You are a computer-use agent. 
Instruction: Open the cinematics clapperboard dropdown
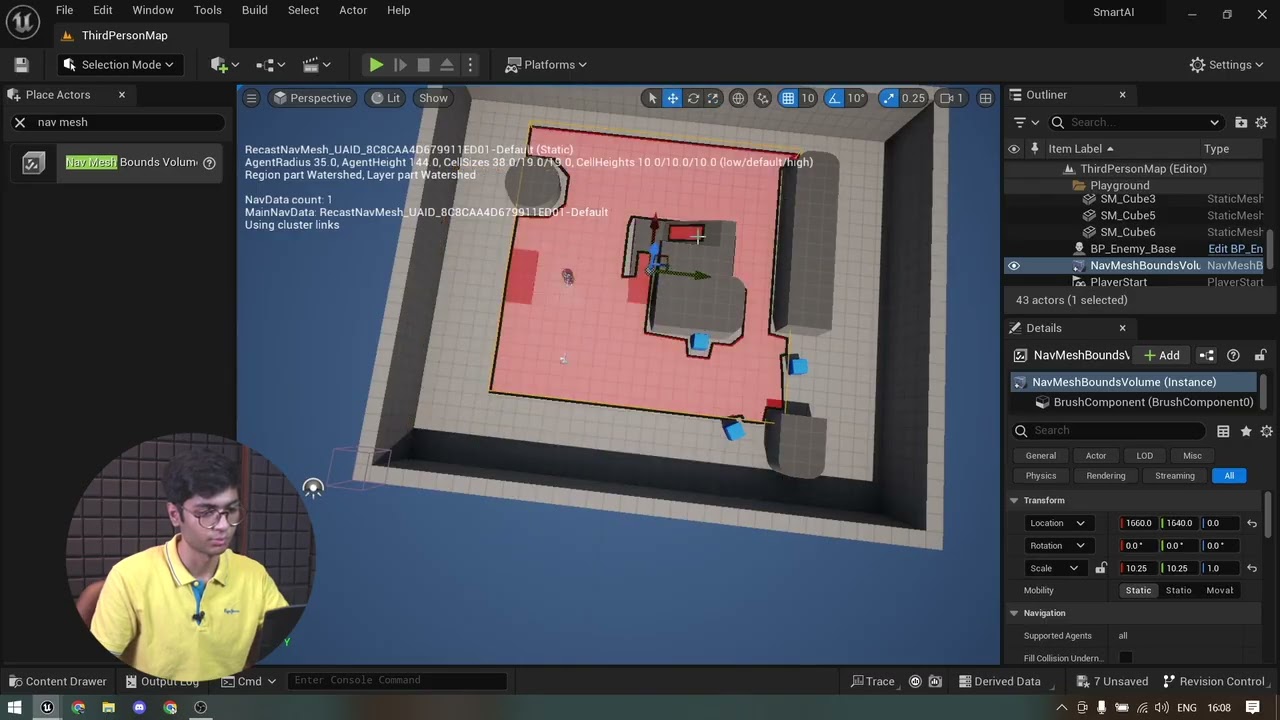coord(316,65)
